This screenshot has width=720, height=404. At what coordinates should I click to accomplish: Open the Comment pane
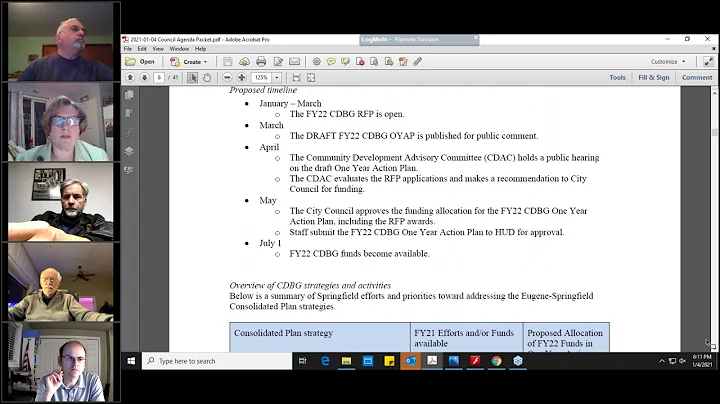point(697,78)
